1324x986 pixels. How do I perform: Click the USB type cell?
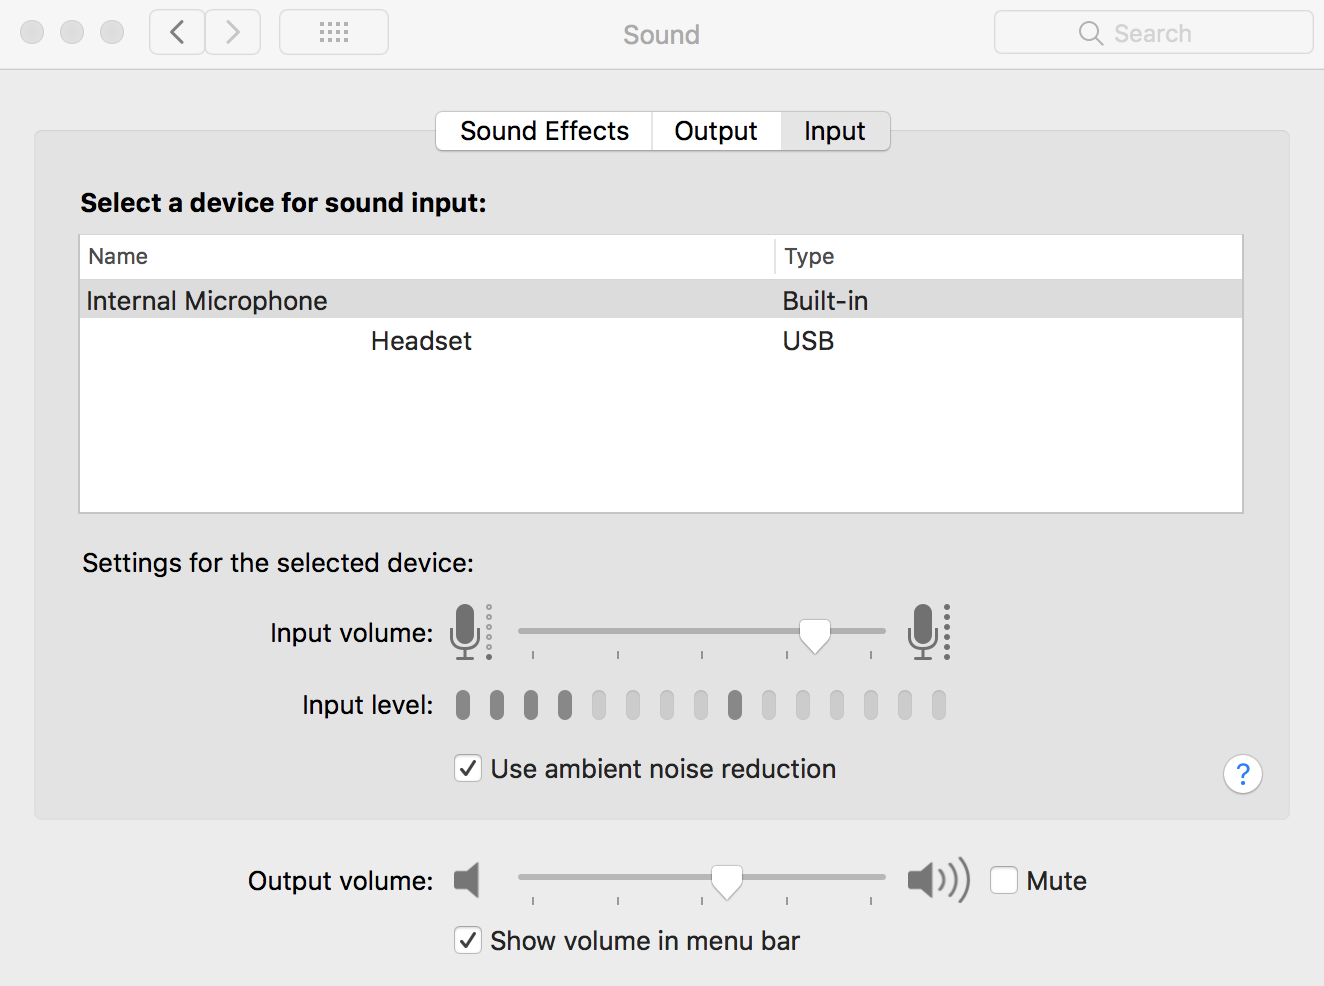pyautogui.click(x=808, y=341)
